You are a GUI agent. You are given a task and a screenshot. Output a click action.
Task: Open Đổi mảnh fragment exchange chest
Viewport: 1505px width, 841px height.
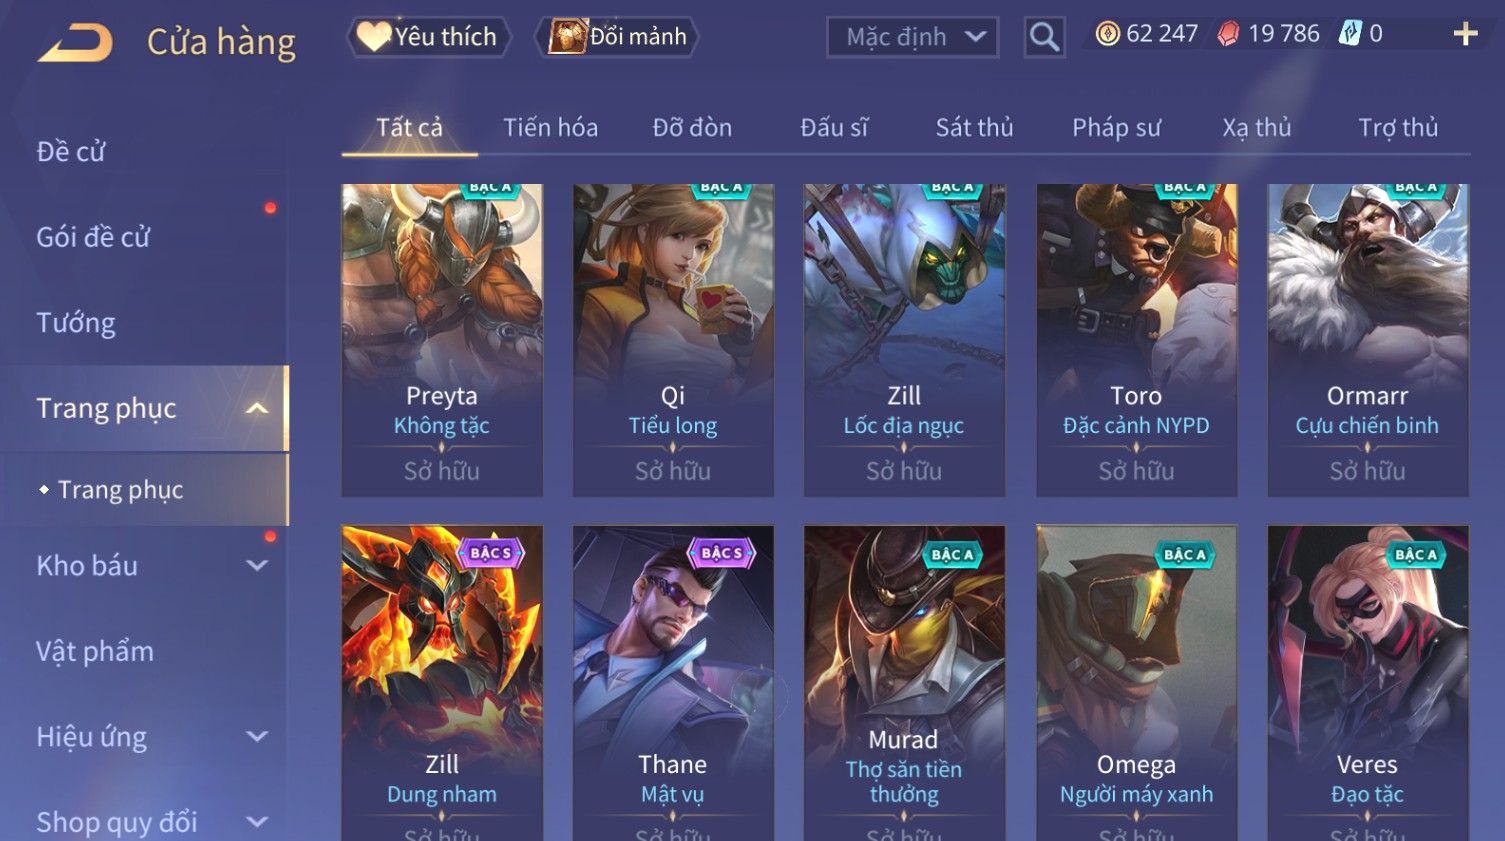point(618,37)
